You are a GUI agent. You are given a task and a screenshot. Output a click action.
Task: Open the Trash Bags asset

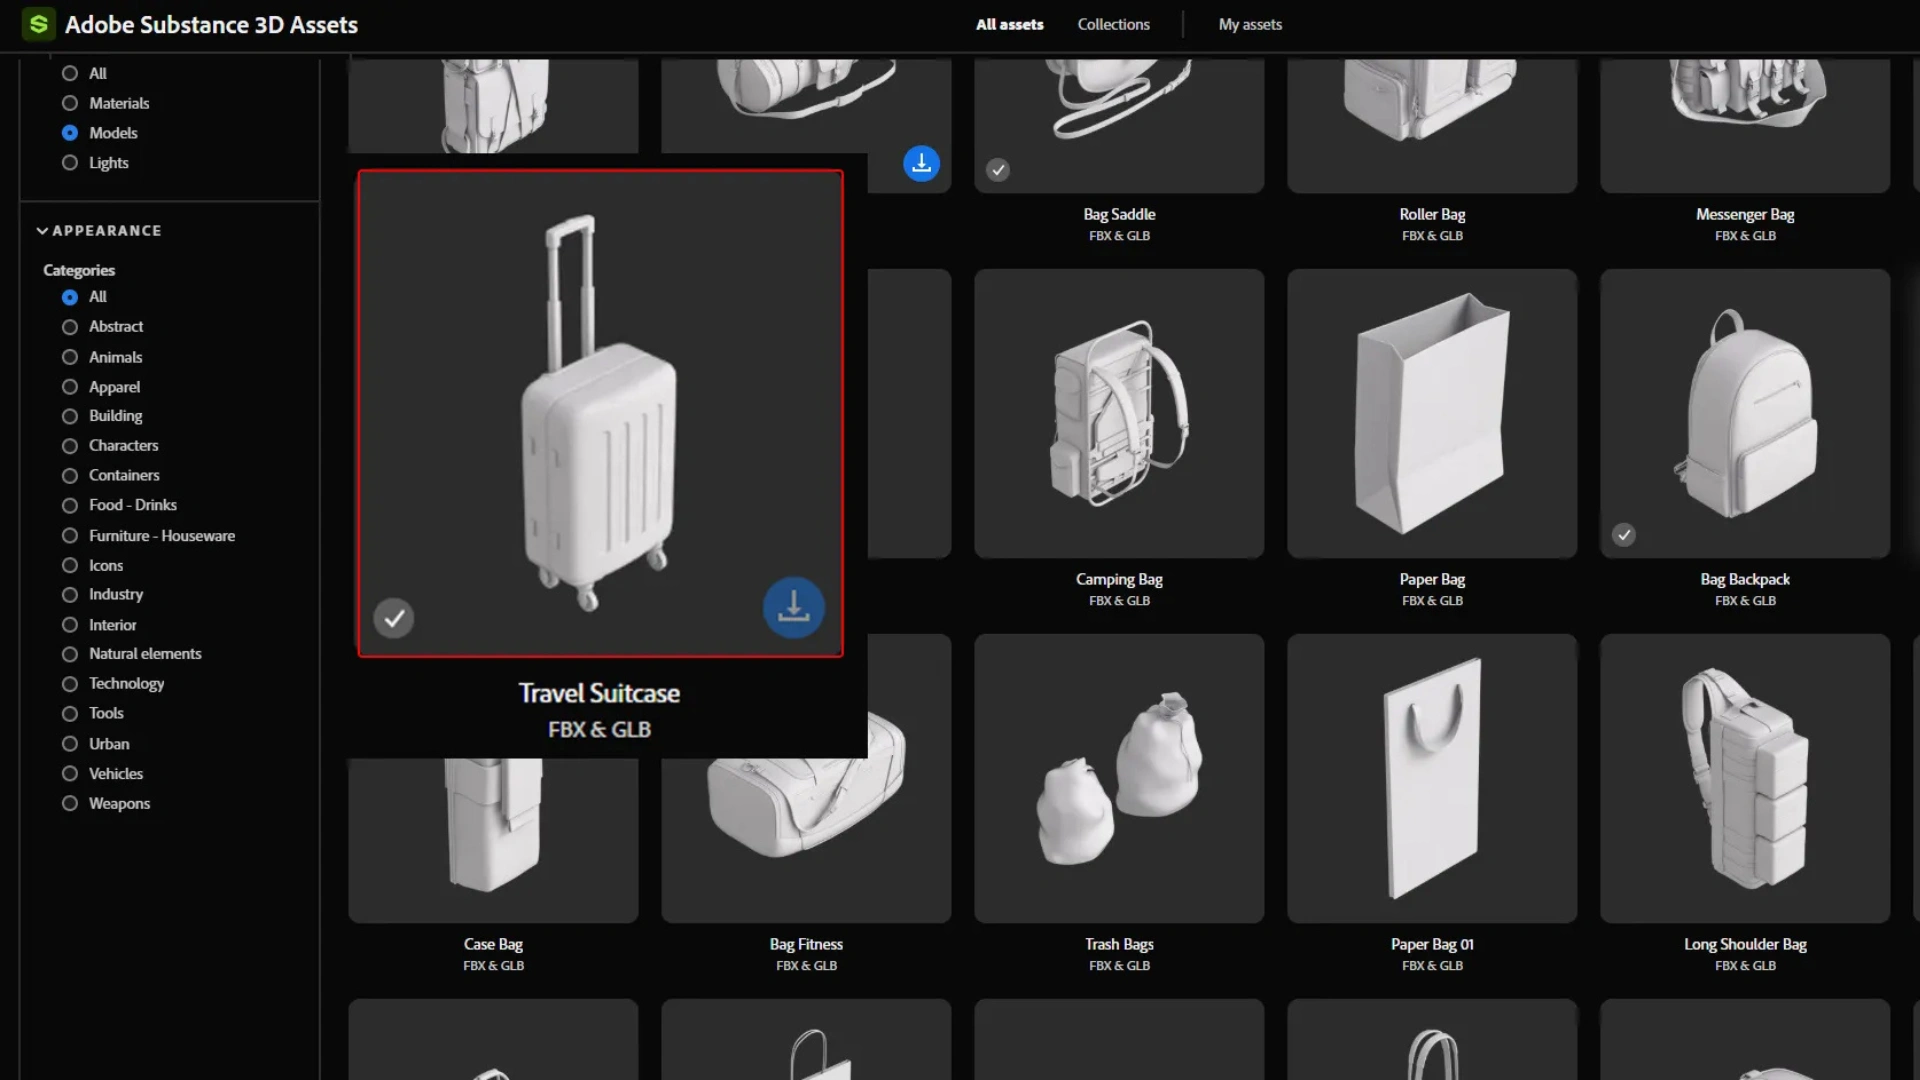tap(1118, 778)
